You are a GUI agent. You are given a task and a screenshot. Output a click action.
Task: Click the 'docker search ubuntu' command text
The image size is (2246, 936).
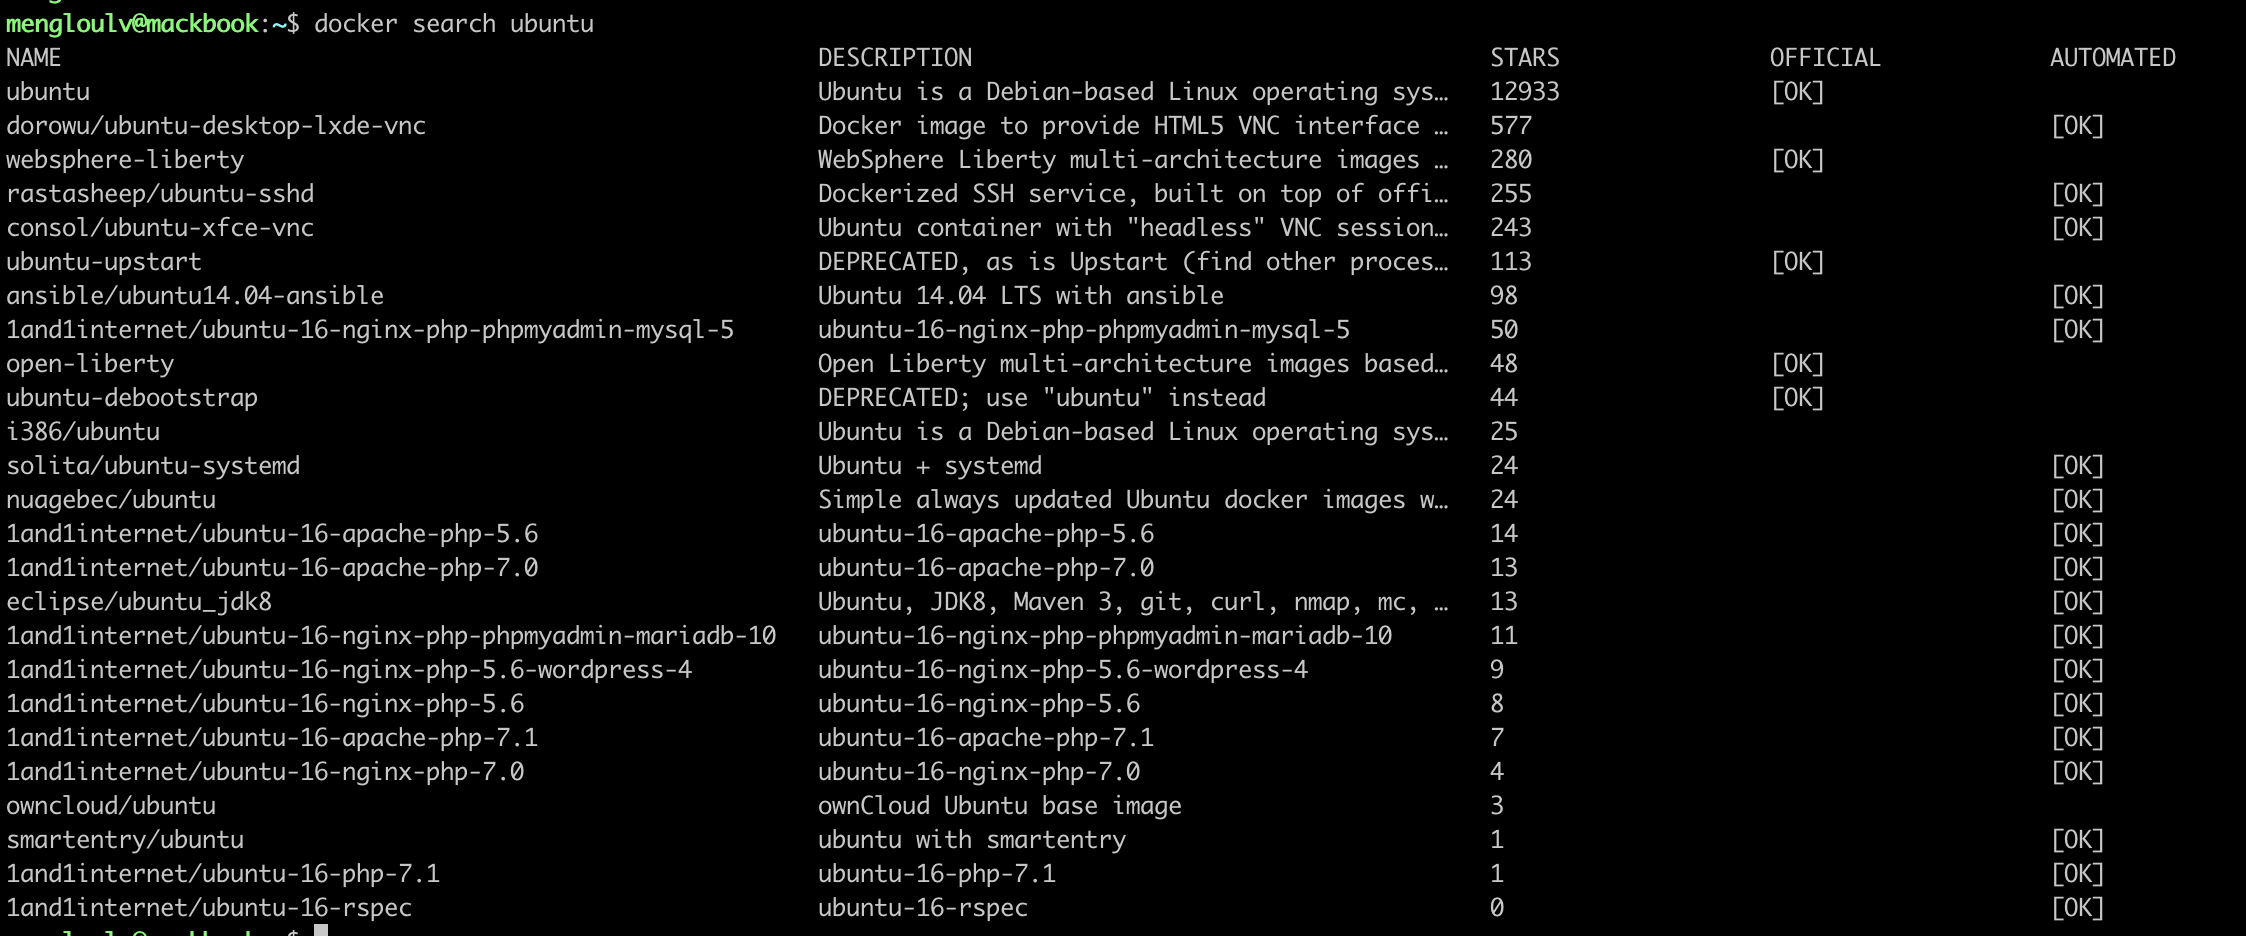tap(454, 24)
